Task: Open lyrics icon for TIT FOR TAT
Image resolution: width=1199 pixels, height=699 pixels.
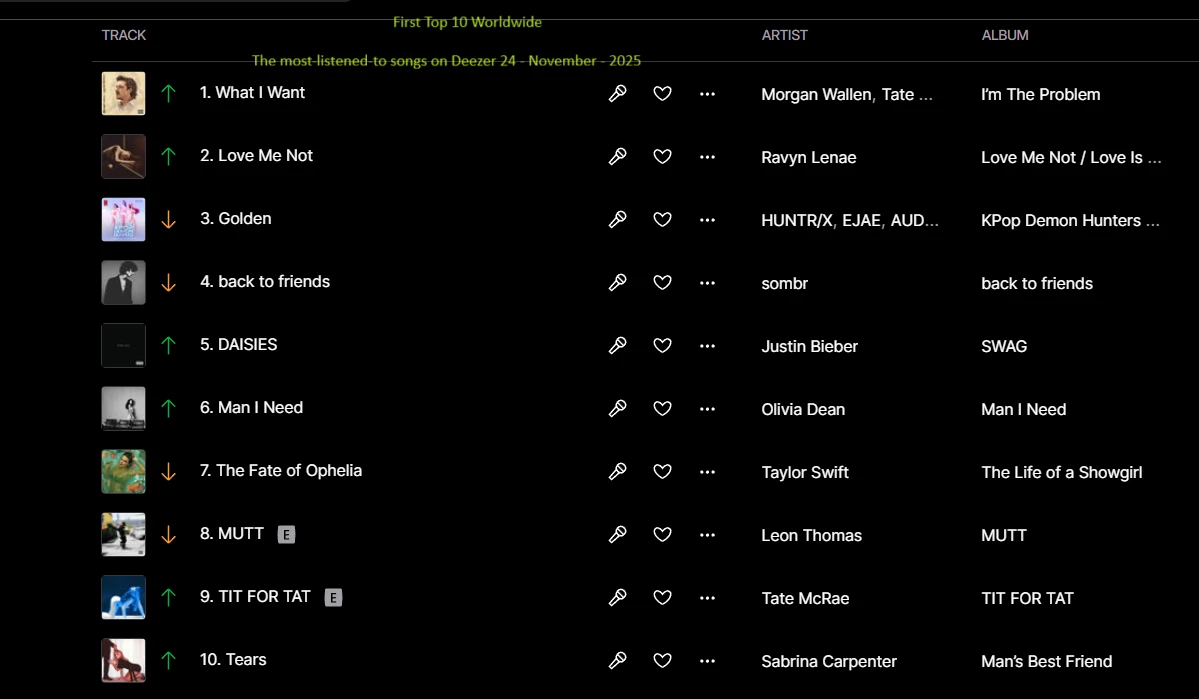Action: click(618, 597)
